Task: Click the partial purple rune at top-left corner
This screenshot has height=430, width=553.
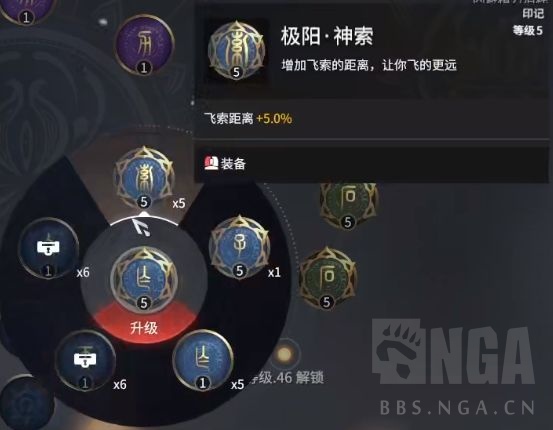Action: pos(26,11)
